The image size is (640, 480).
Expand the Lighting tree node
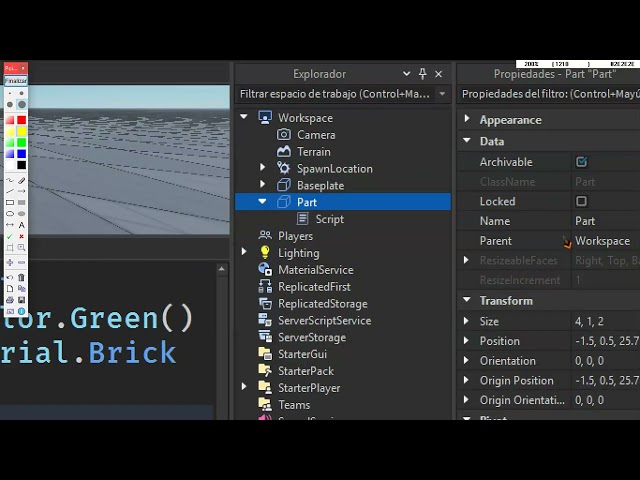point(244,252)
